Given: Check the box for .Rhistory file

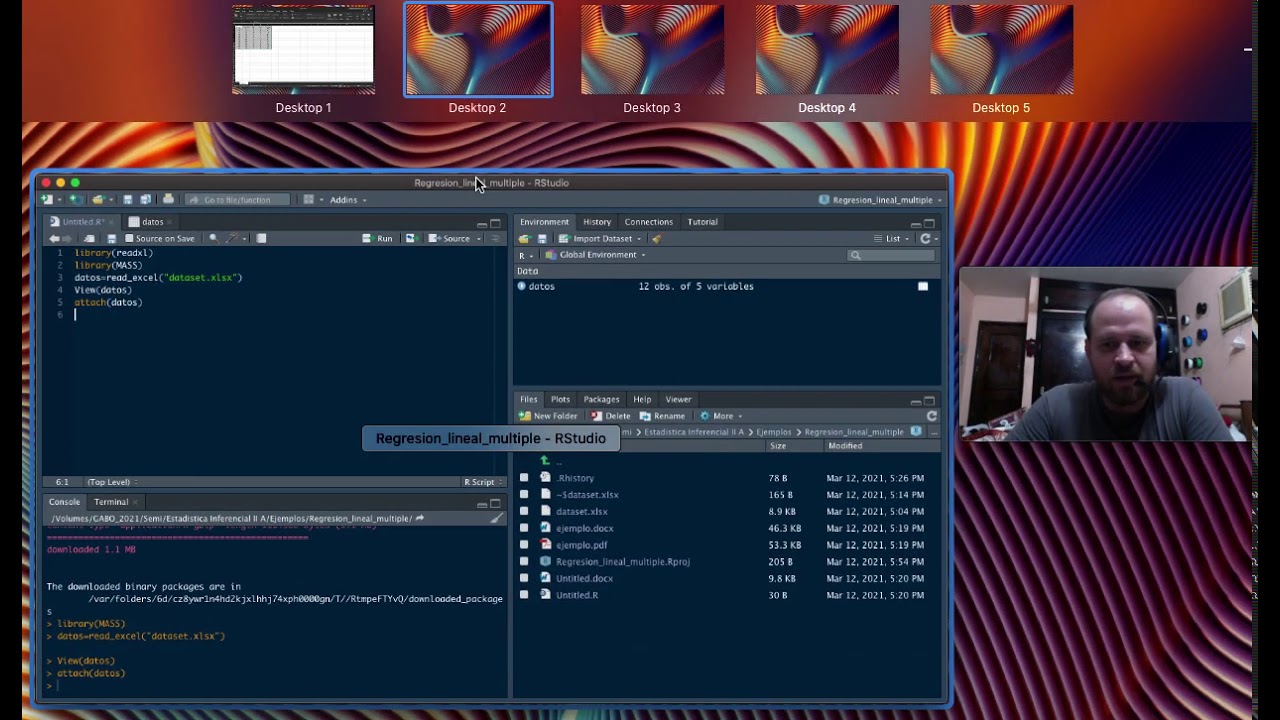Looking at the screenshot, I should point(524,478).
